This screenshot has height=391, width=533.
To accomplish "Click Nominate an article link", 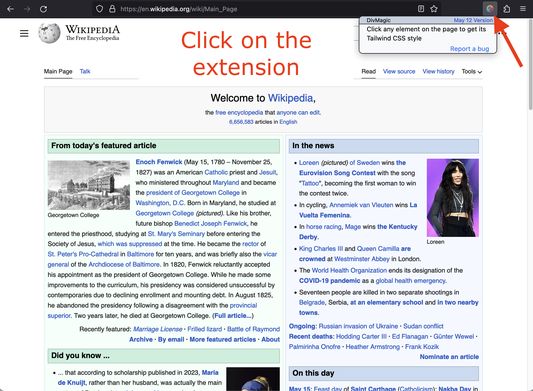I will (x=449, y=357).
